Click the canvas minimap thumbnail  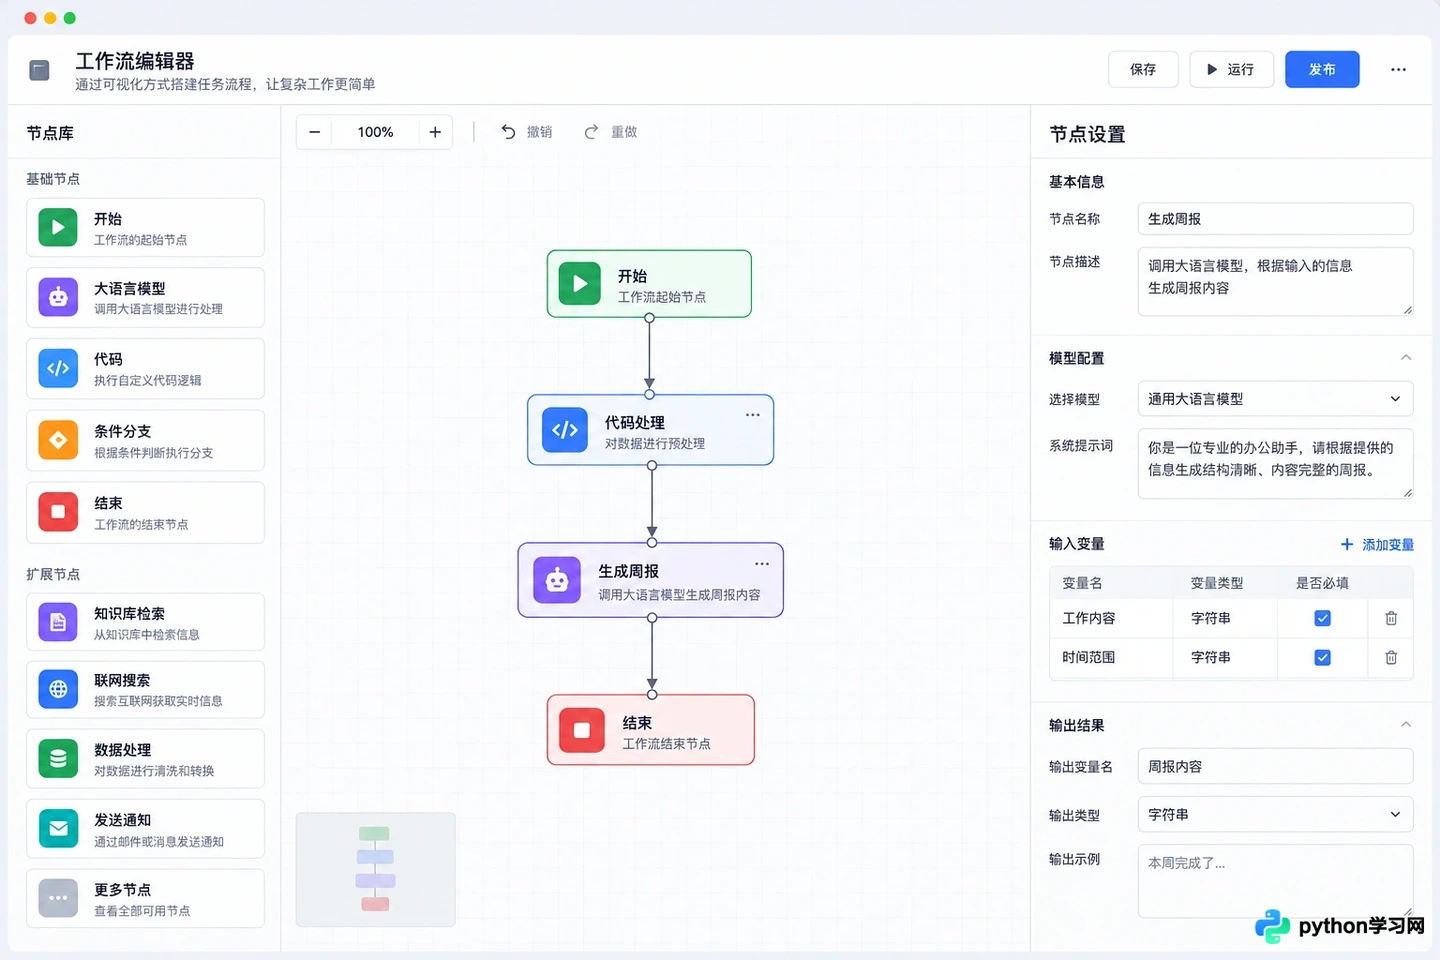(376, 869)
